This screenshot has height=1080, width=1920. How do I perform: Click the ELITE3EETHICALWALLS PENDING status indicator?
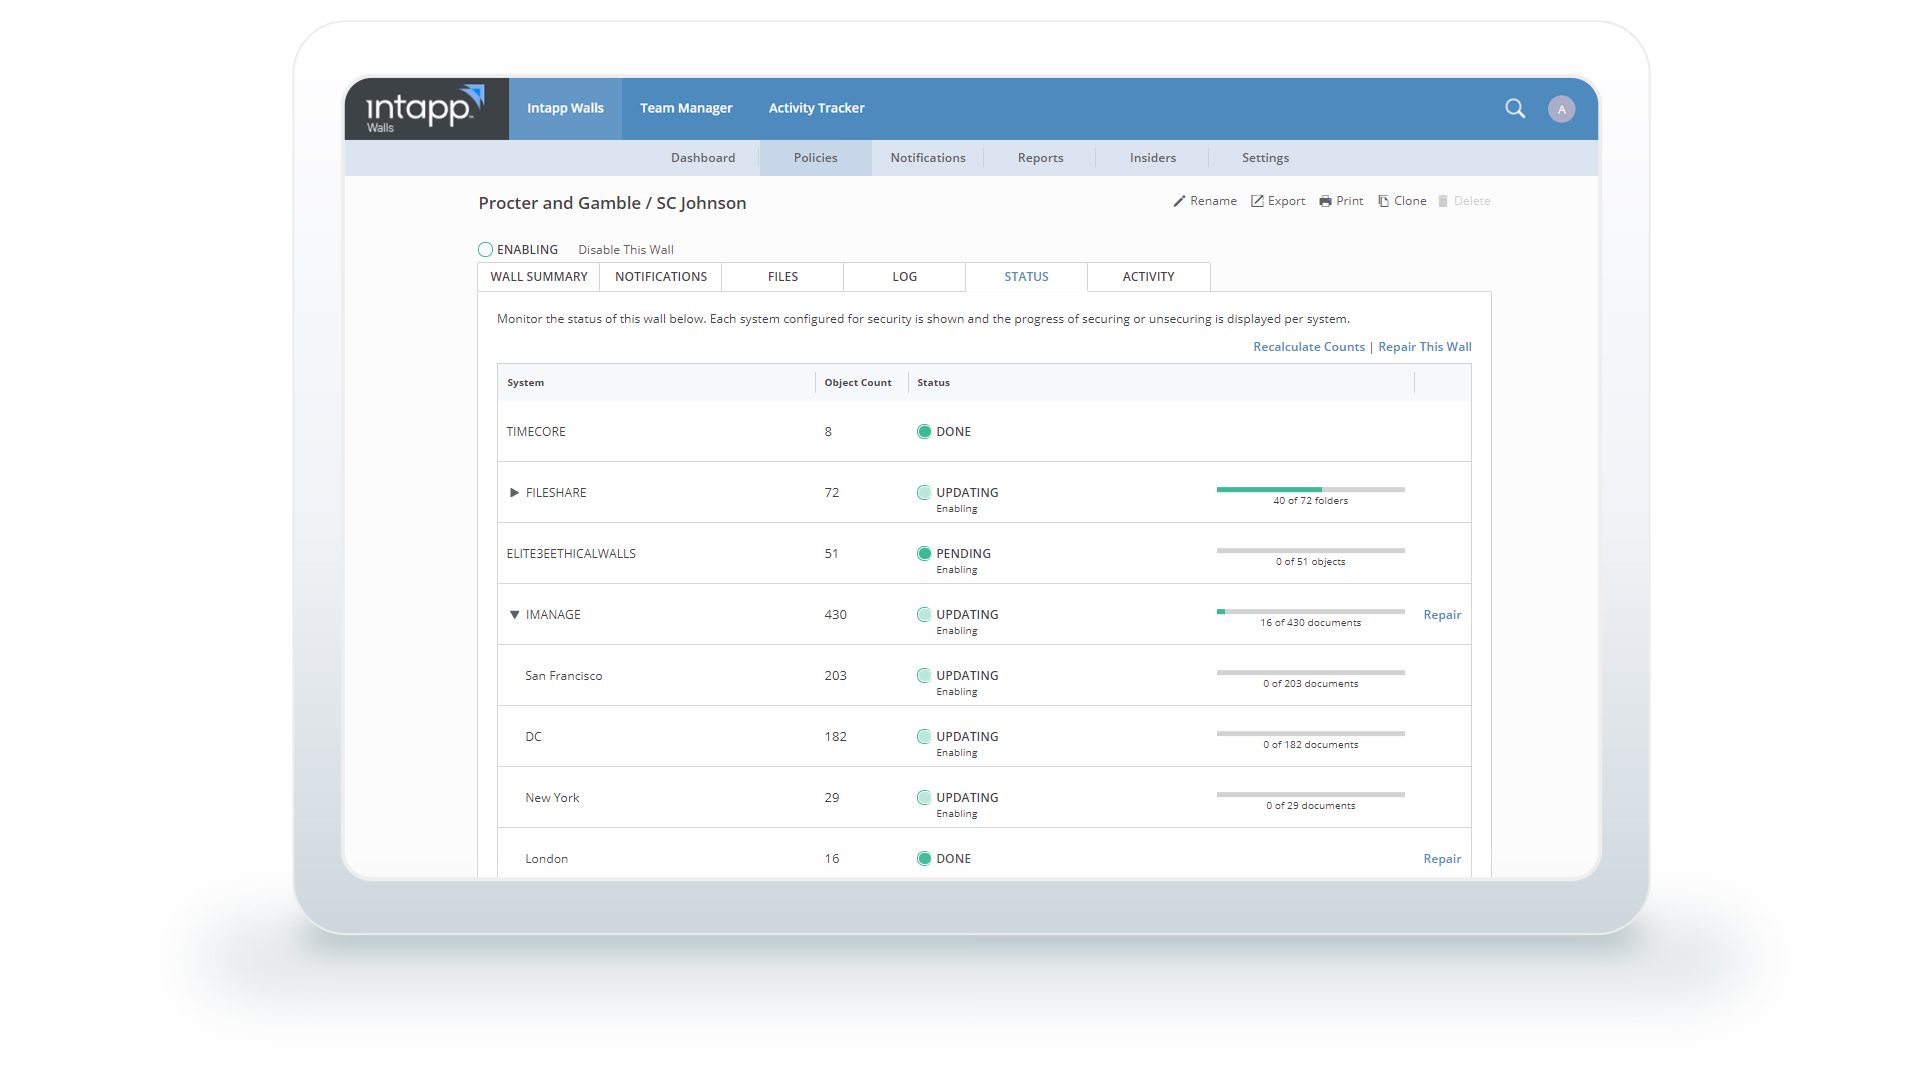tap(924, 554)
